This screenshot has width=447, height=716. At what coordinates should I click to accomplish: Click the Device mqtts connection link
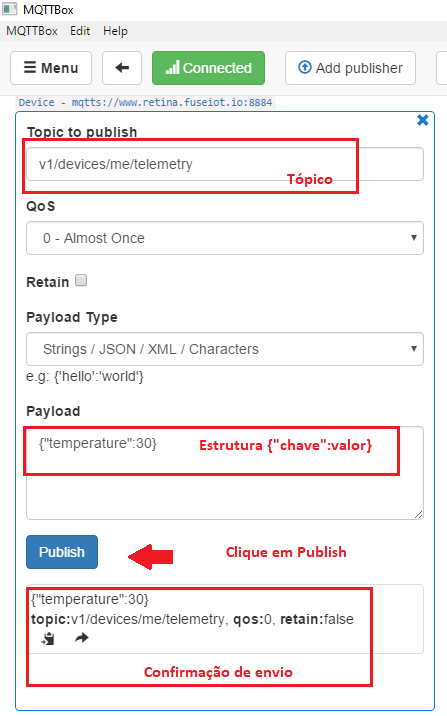(145, 102)
